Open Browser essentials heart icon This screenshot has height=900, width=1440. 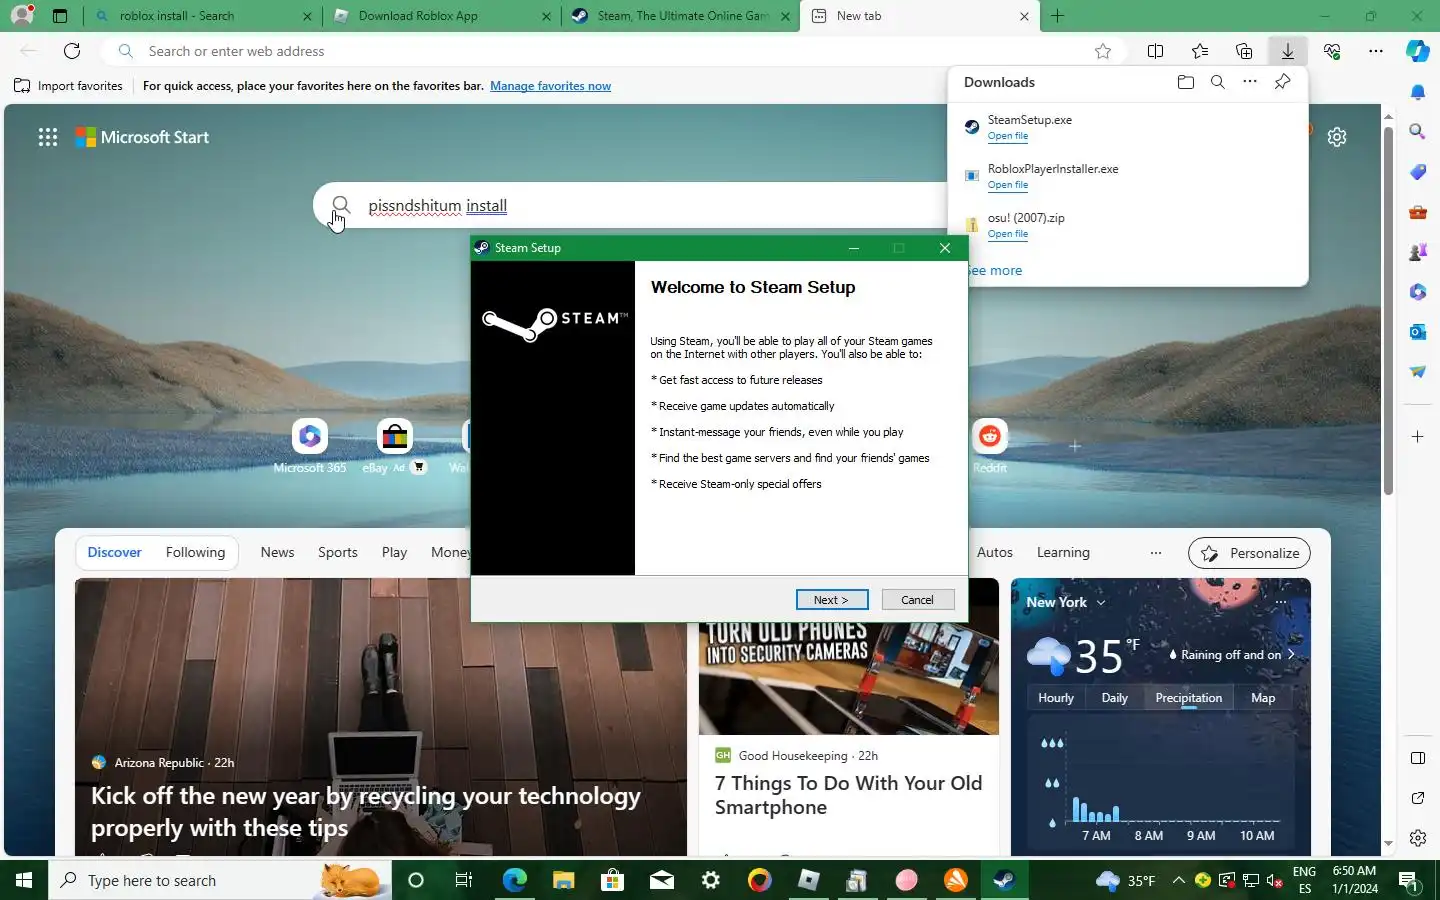tap(1332, 51)
